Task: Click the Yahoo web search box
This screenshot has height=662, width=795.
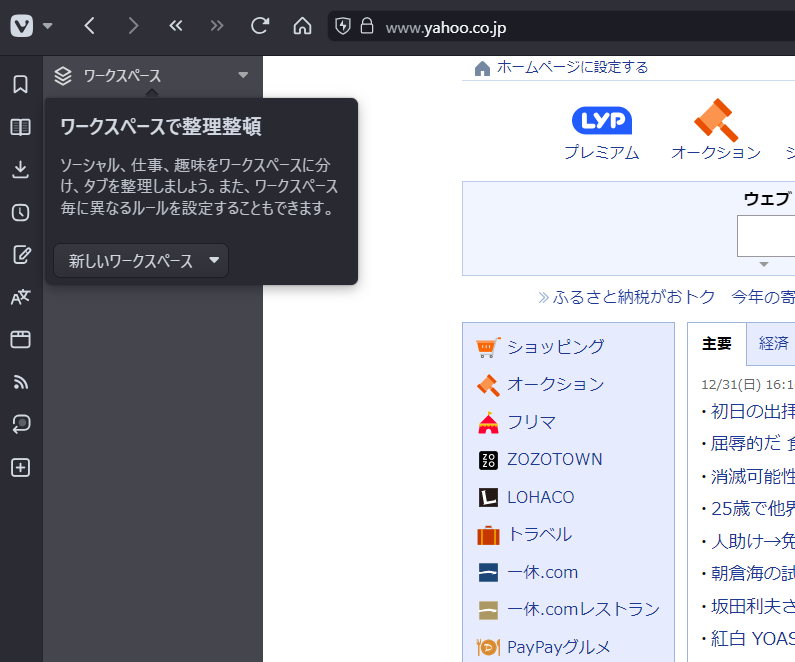Action: (766, 236)
